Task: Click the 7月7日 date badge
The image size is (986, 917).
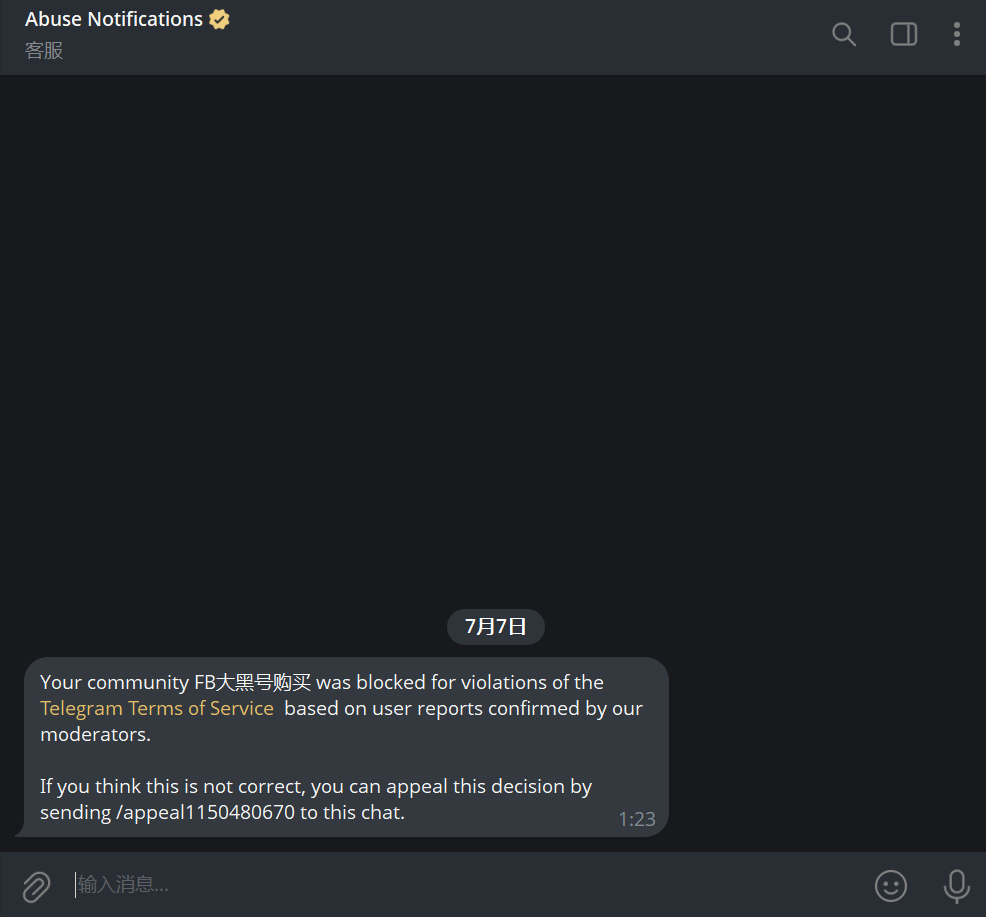Action: tap(496, 626)
